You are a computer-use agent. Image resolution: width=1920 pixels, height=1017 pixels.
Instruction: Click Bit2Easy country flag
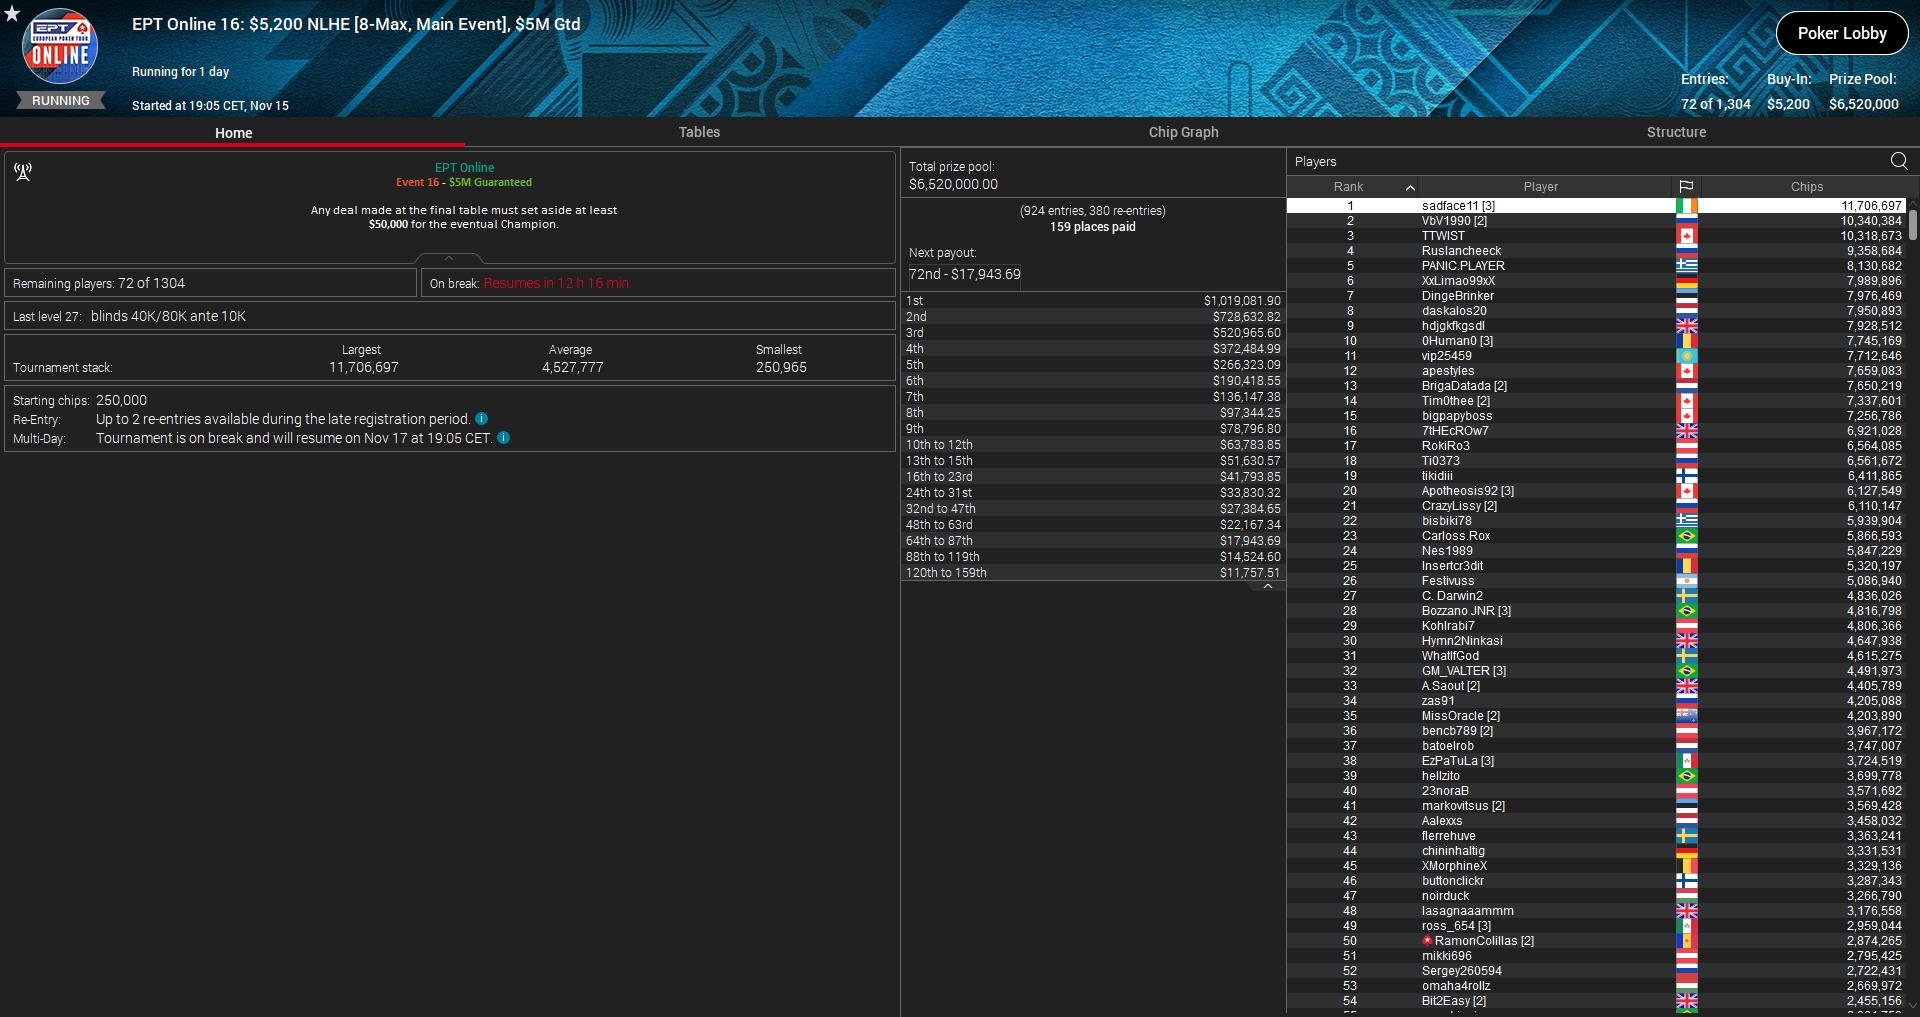(1687, 1001)
